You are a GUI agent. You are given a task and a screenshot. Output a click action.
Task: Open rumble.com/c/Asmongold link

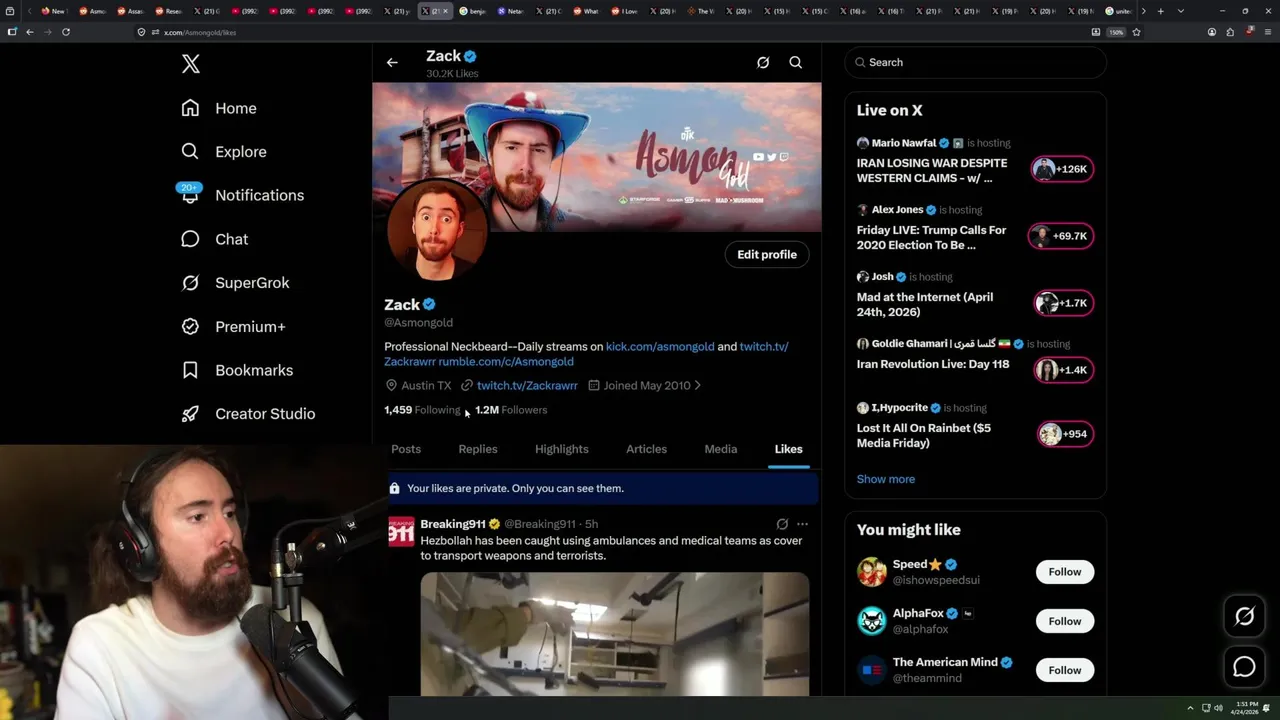(x=506, y=361)
